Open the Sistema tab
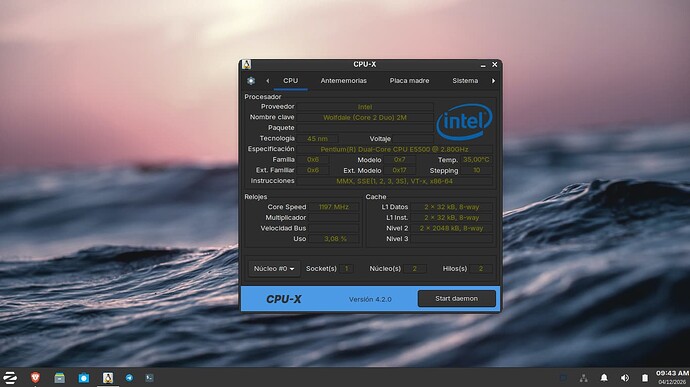This screenshot has width=690, height=387. click(465, 81)
